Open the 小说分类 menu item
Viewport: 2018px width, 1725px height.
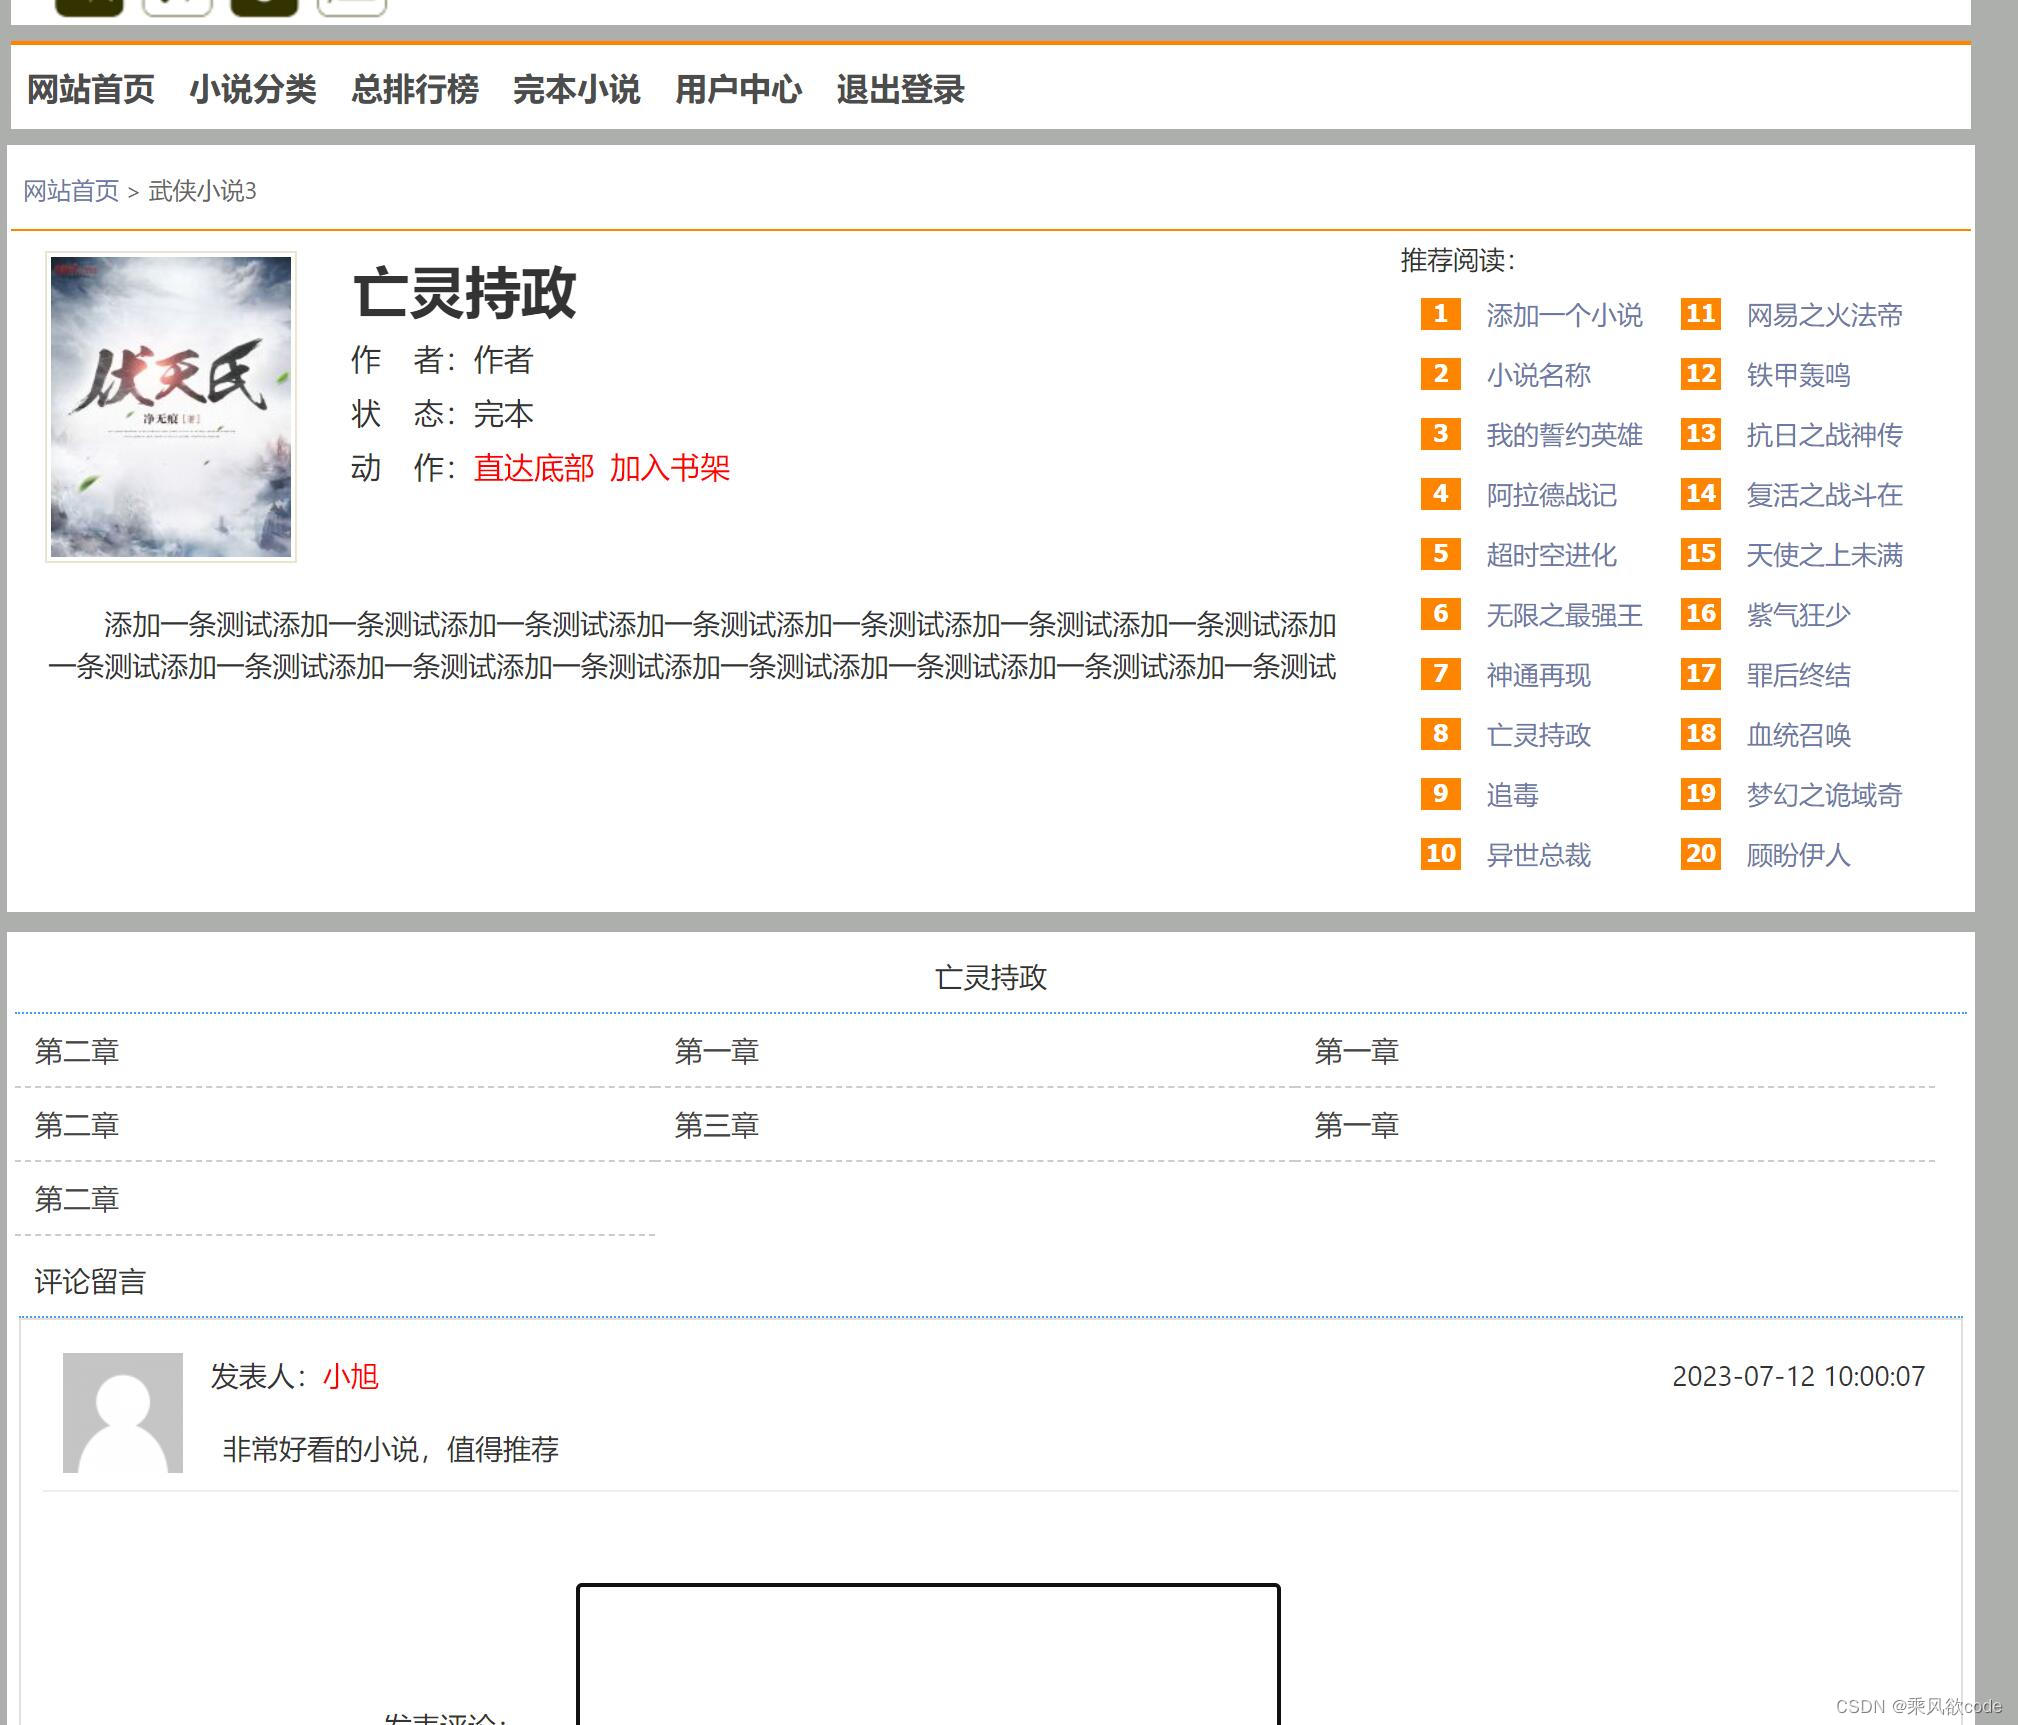pyautogui.click(x=253, y=89)
